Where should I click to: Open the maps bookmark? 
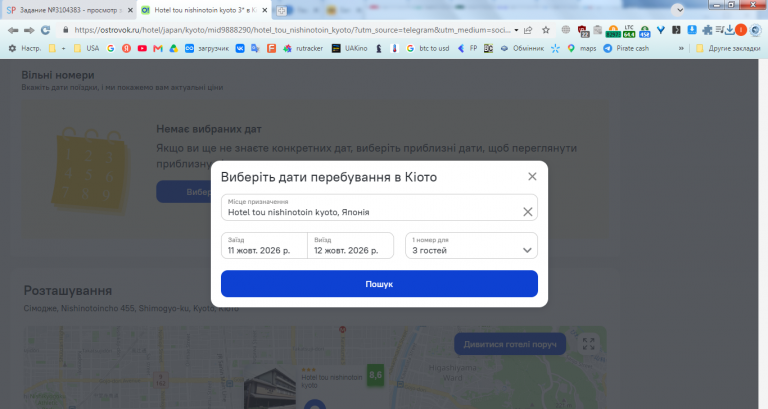tap(582, 48)
